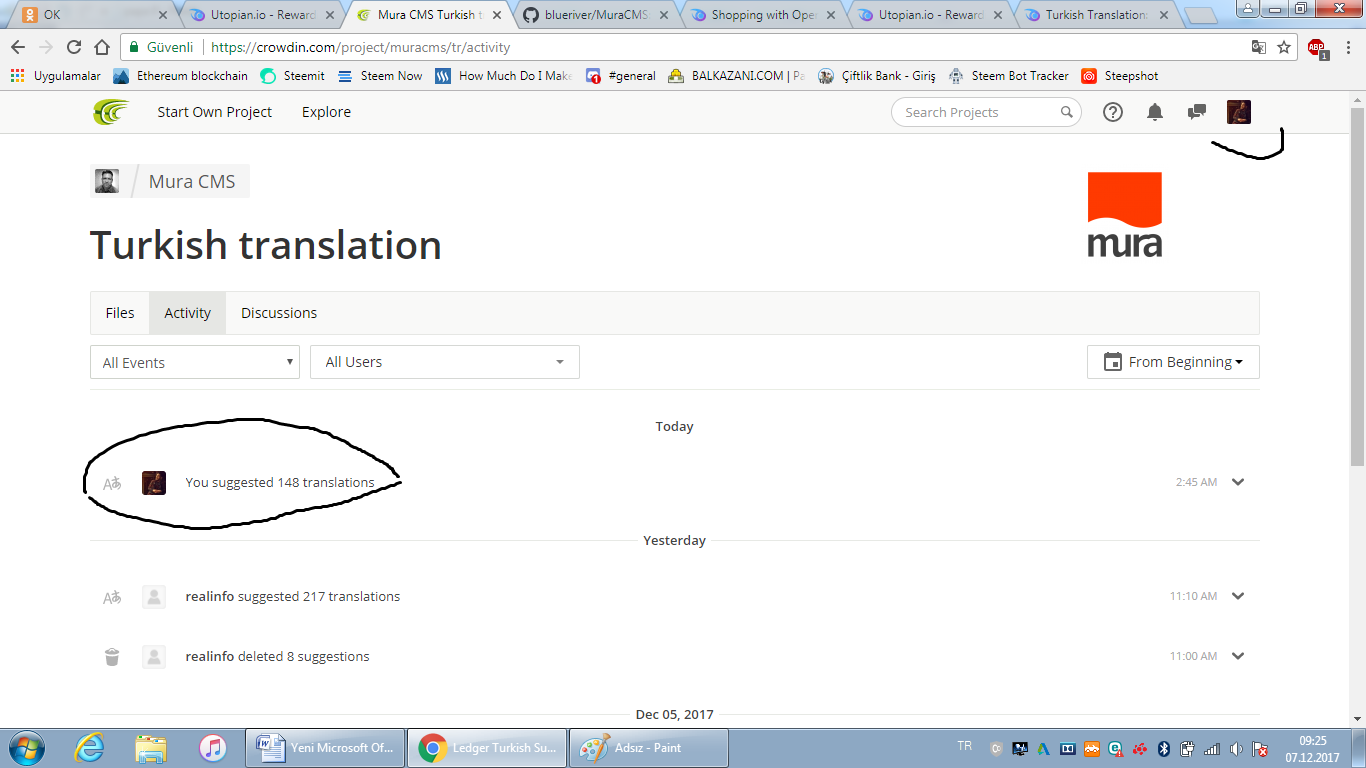Click the Bluetooth tray icon

click(1163, 748)
